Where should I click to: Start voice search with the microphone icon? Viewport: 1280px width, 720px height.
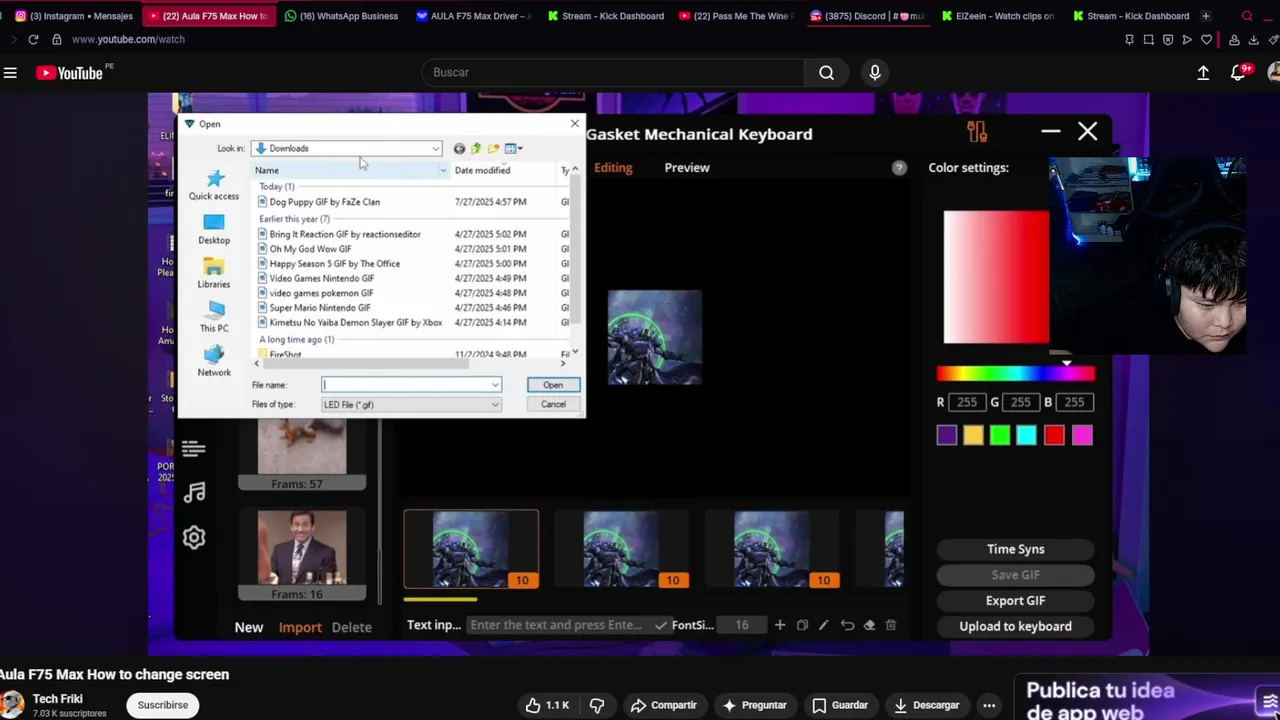click(875, 72)
